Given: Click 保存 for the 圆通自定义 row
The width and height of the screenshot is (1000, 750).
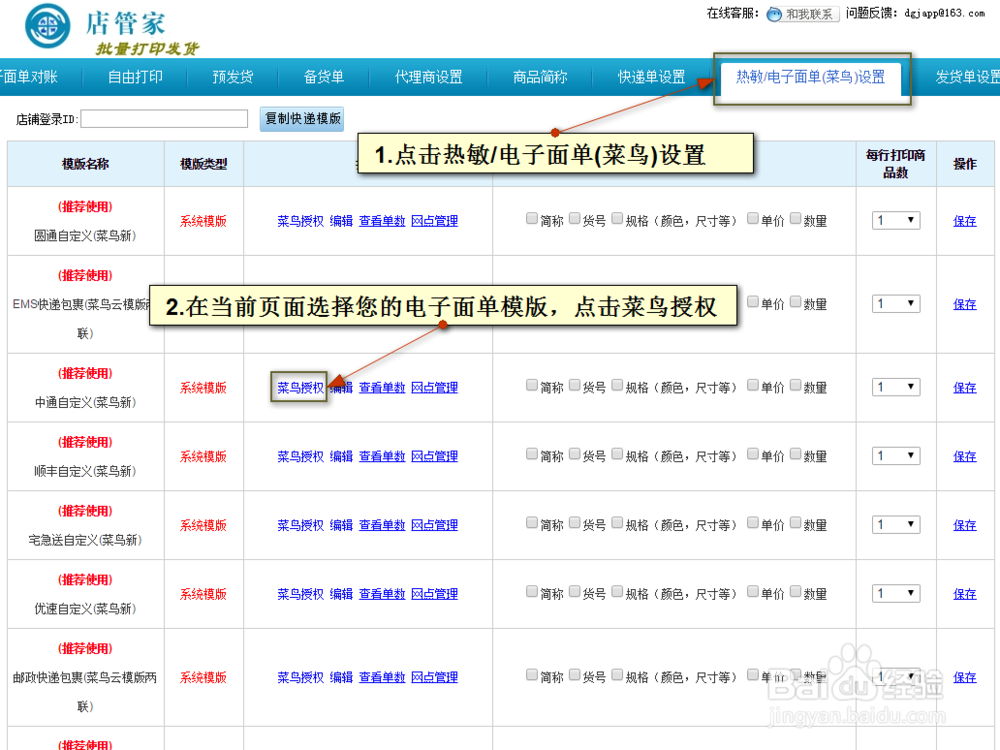Looking at the screenshot, I should [964, 221].
